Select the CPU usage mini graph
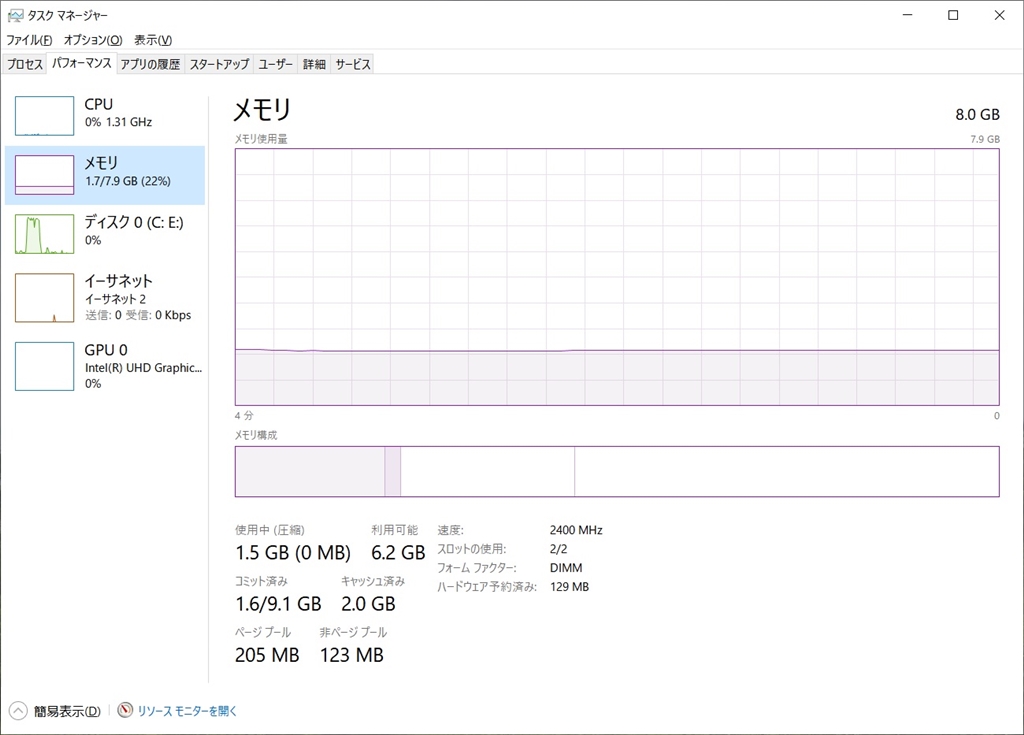This screenshot has width=1024, height=735. (x=44, y=116)
